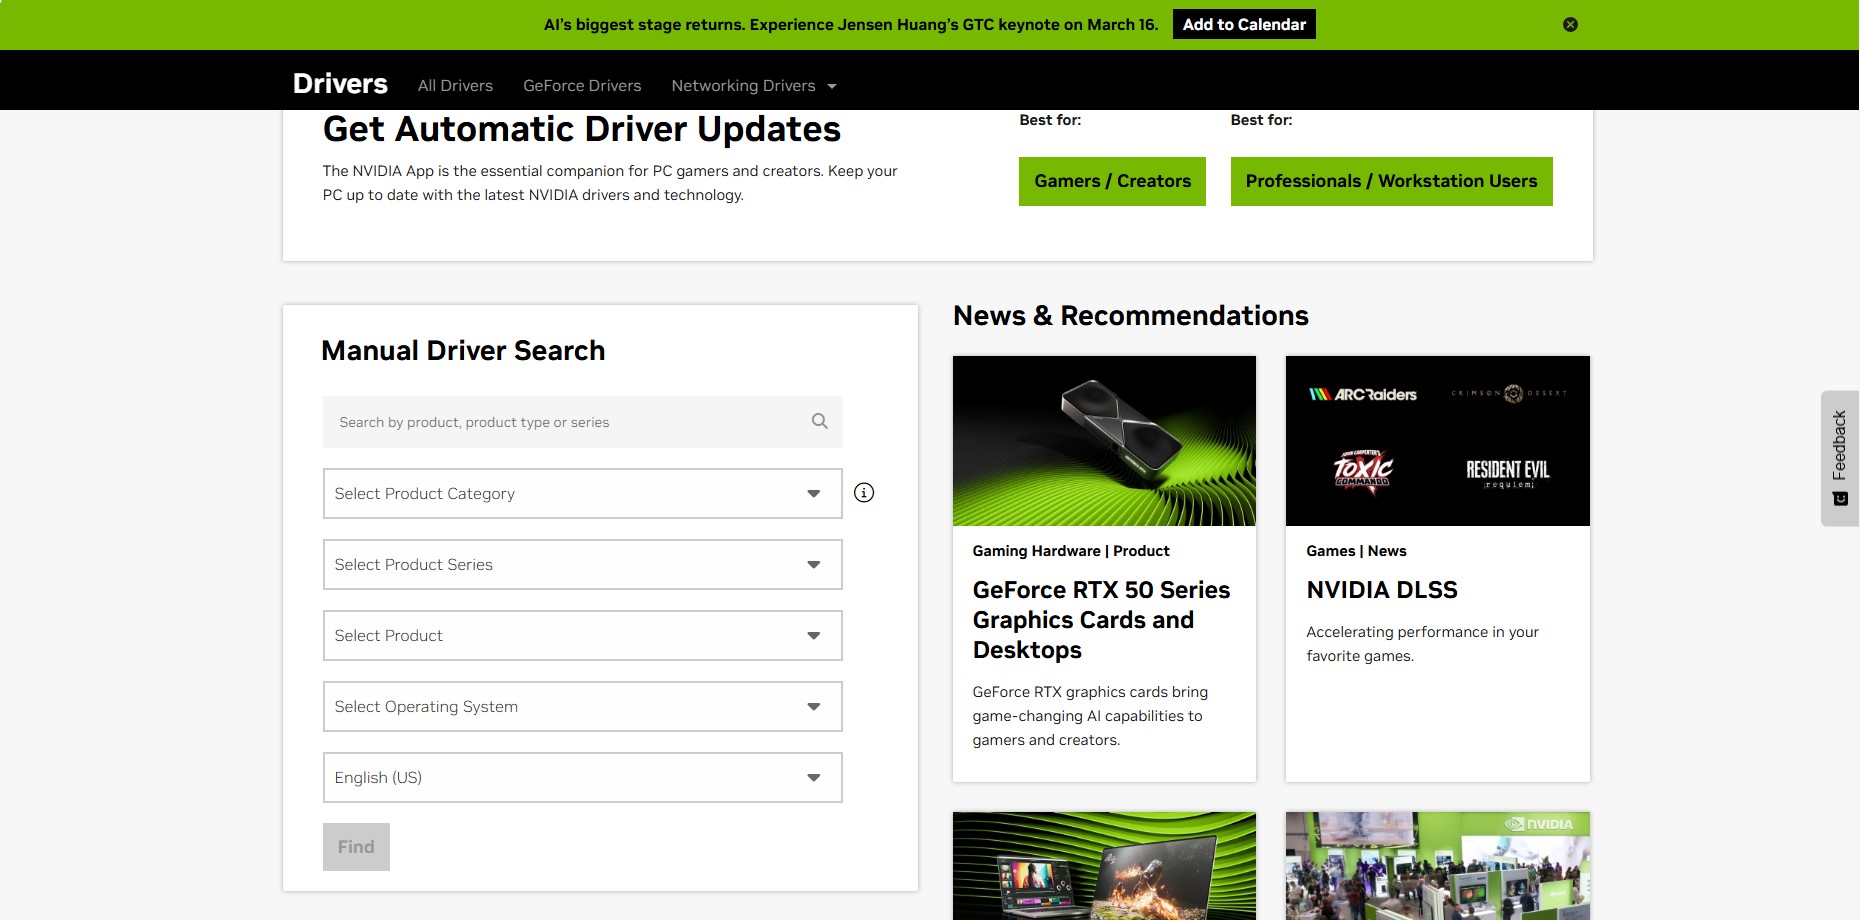Viewport: 1860px width, 920px height.
Task: Open the Select Product Series dropdown
Action: (x=582, y=564)
